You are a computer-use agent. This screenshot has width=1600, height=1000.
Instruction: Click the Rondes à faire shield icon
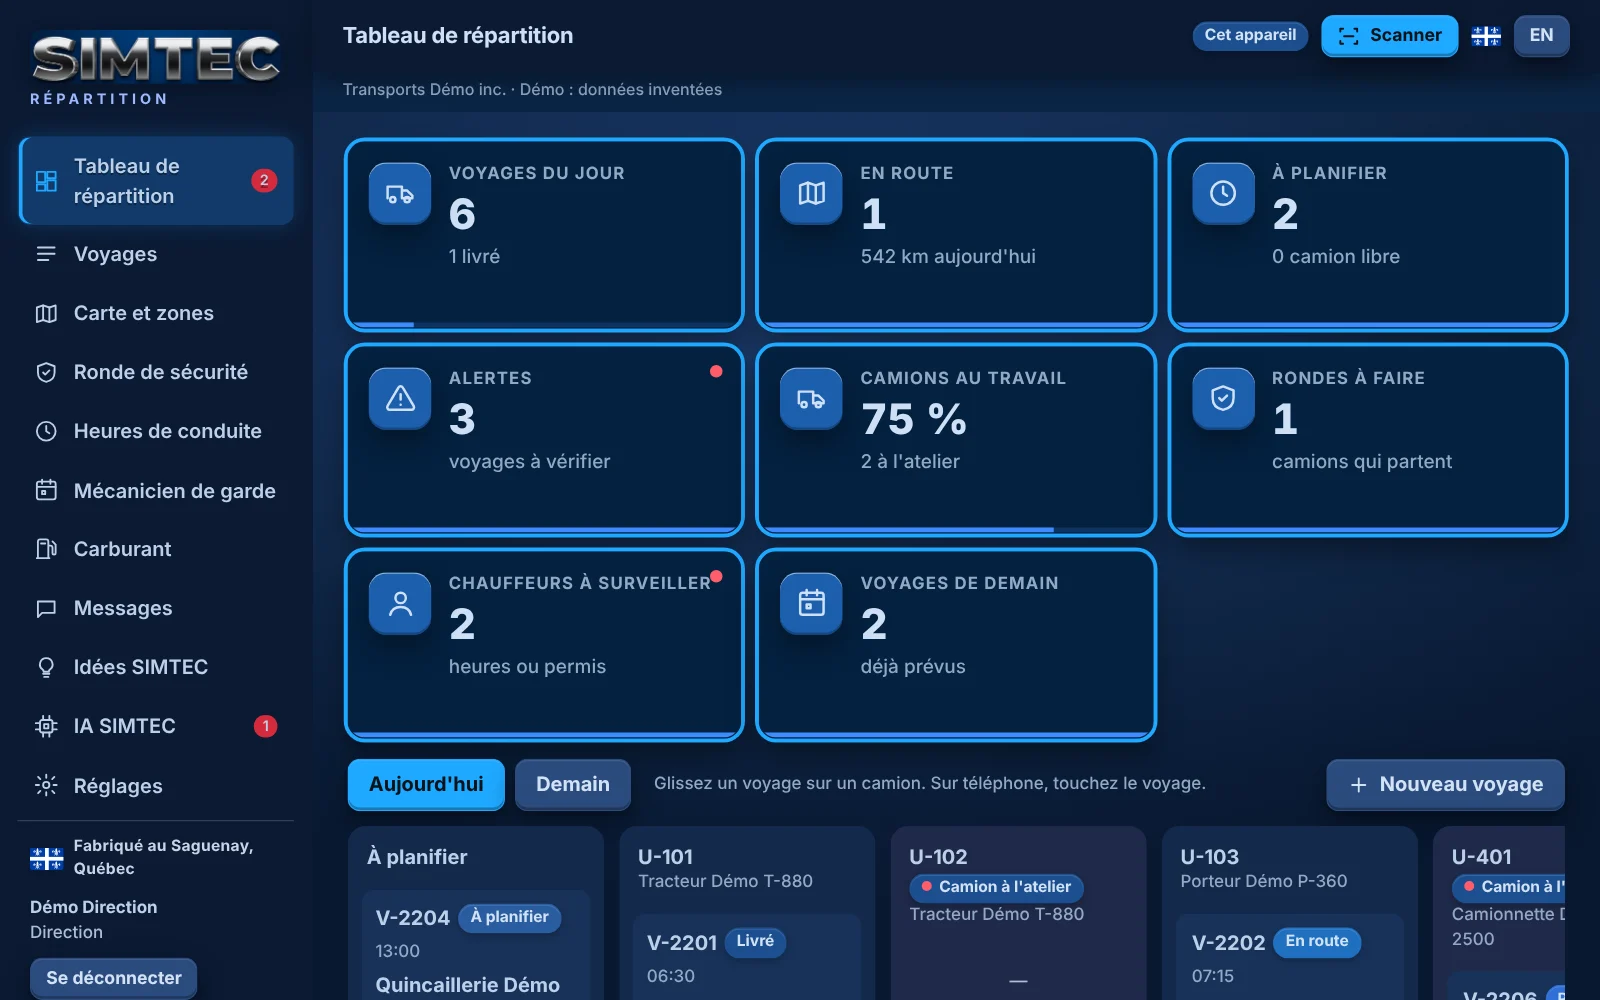tap(1223, 399)
